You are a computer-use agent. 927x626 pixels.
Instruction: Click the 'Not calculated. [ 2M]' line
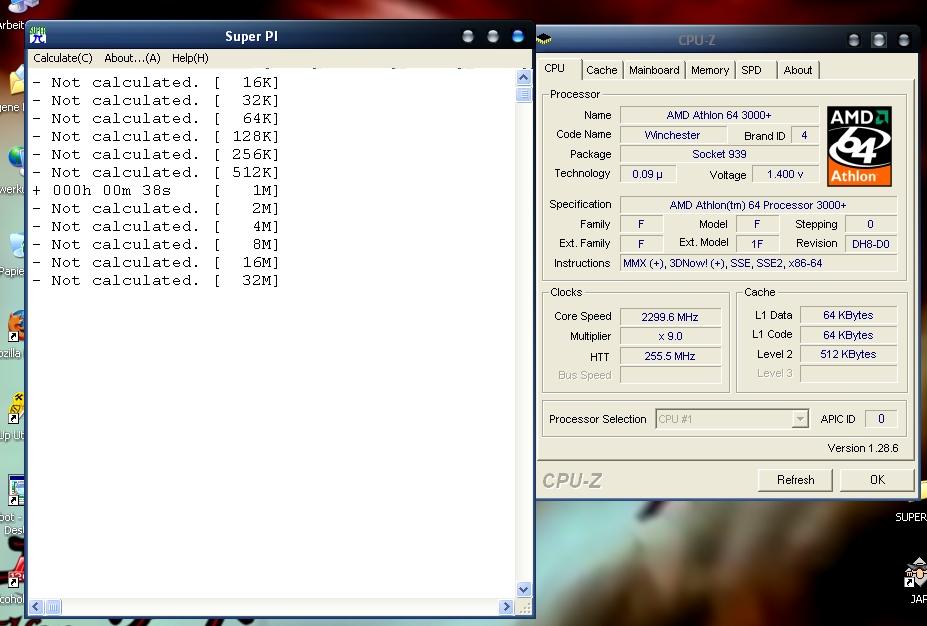pos(156,208)
